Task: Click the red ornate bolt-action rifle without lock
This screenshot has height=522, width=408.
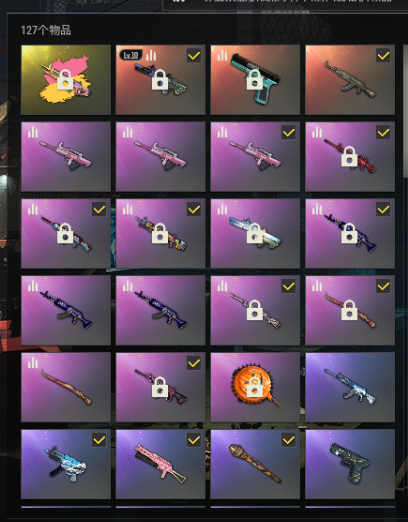Action: (x=66, y=387)
